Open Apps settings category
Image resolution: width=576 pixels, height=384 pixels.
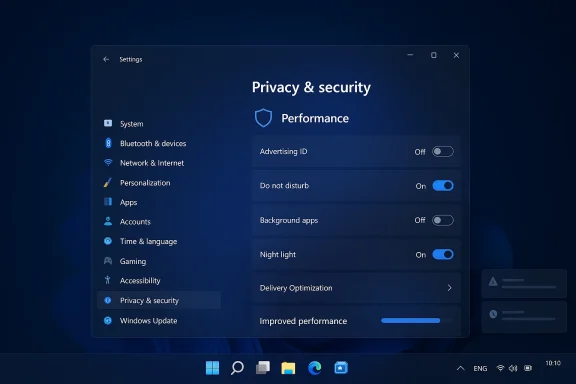point(159,202)
